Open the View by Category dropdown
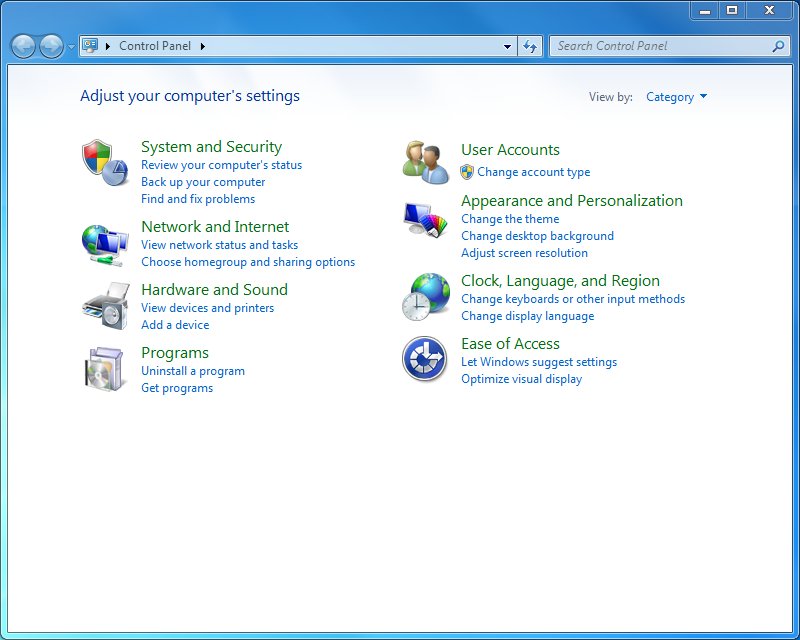This screenshot has width=800, height=640. pyautogui.click(x=676, y=97)
